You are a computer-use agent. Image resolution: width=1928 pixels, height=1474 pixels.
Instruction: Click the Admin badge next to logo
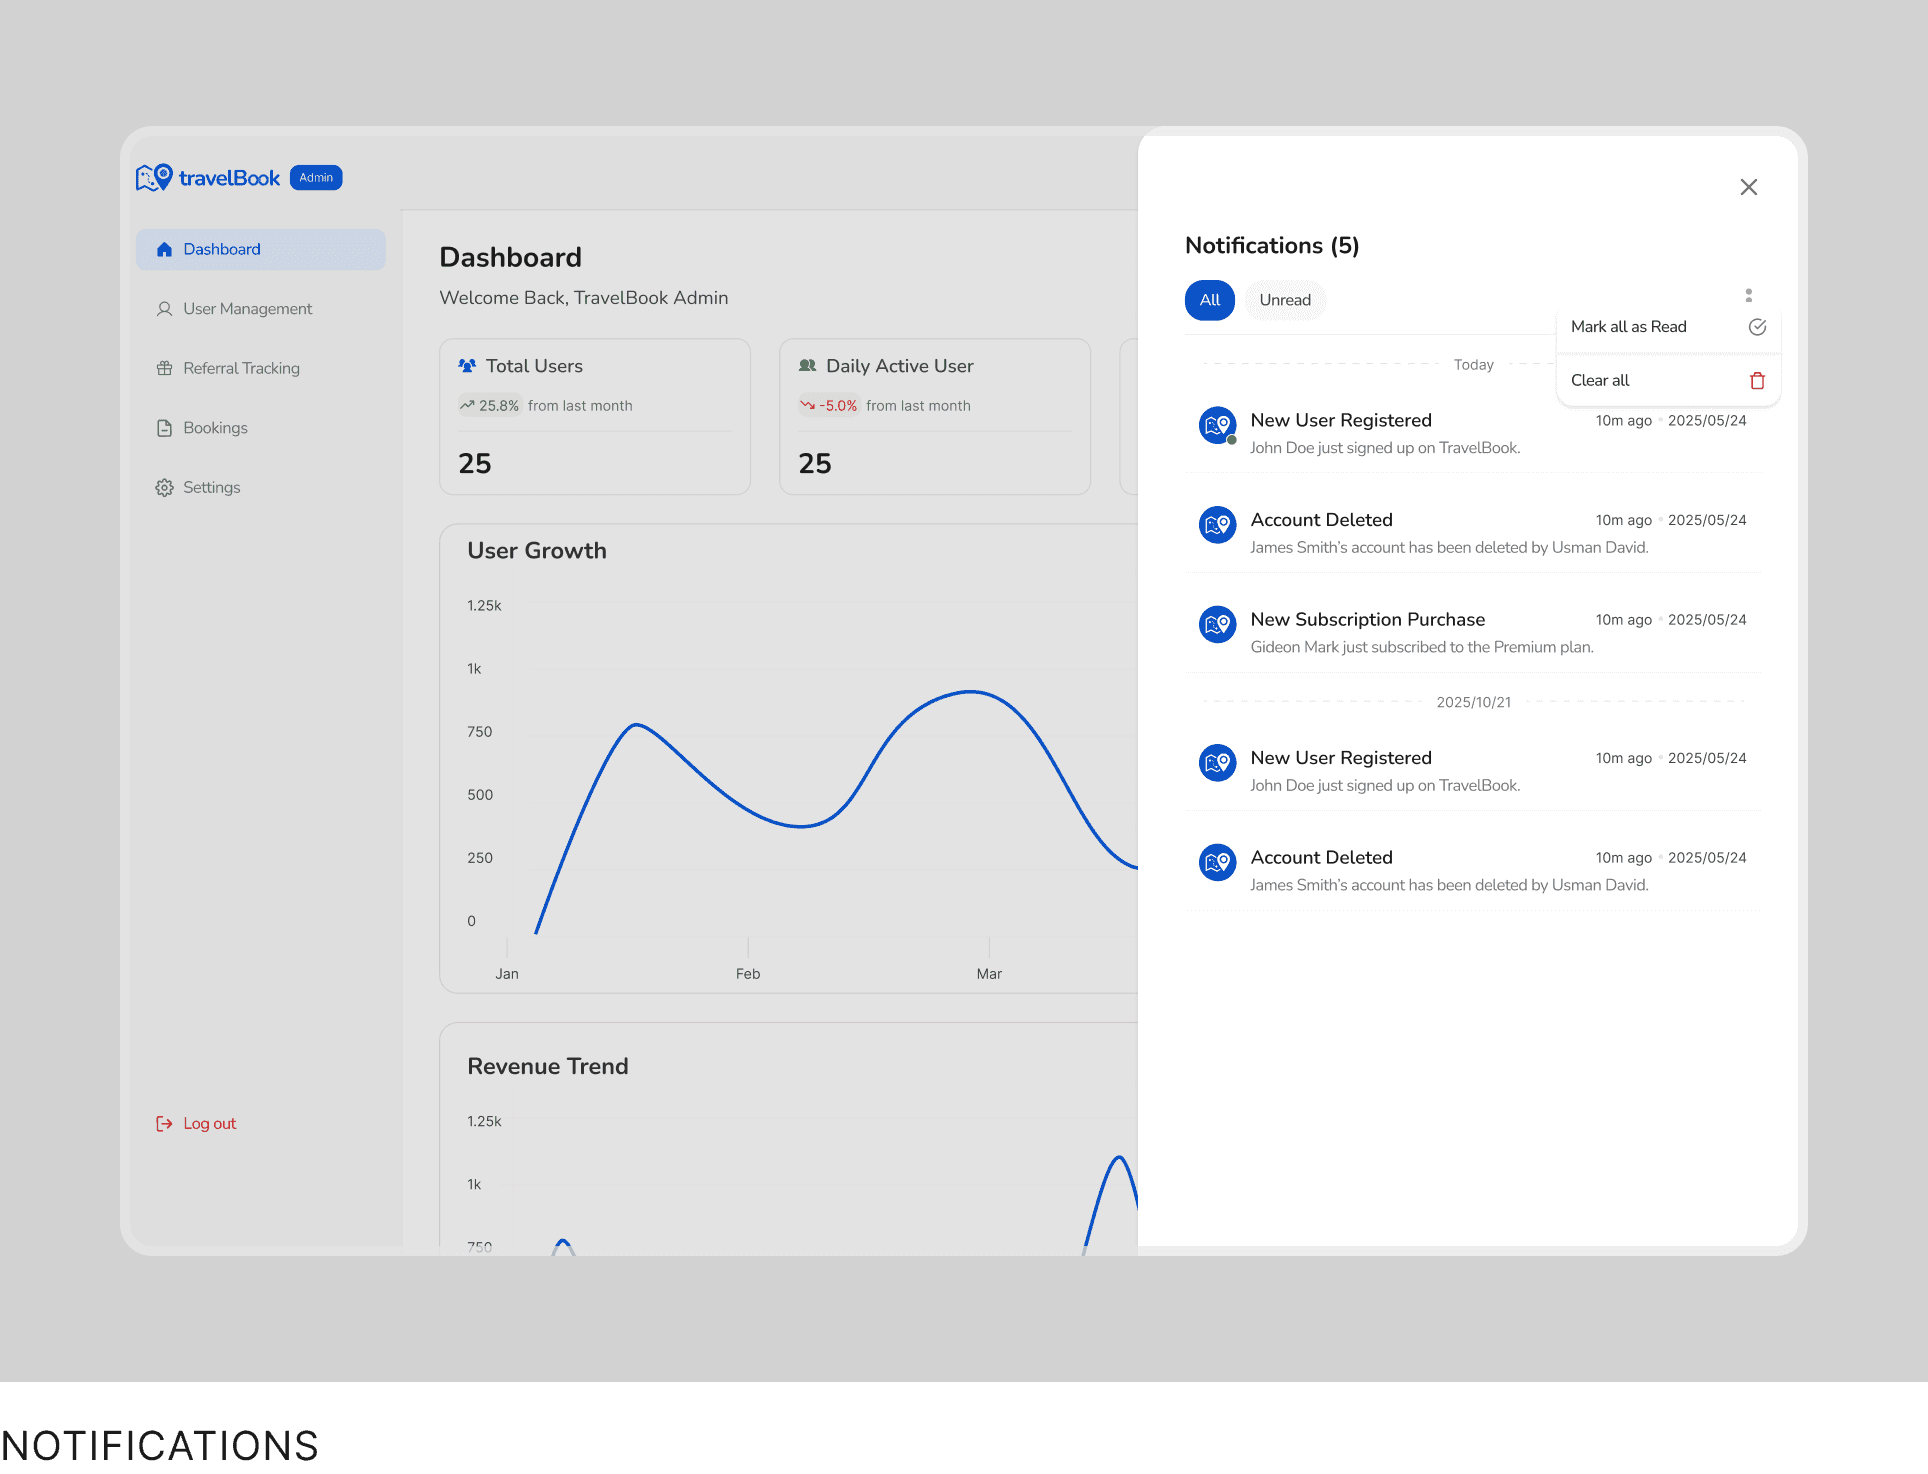[316, 178]
